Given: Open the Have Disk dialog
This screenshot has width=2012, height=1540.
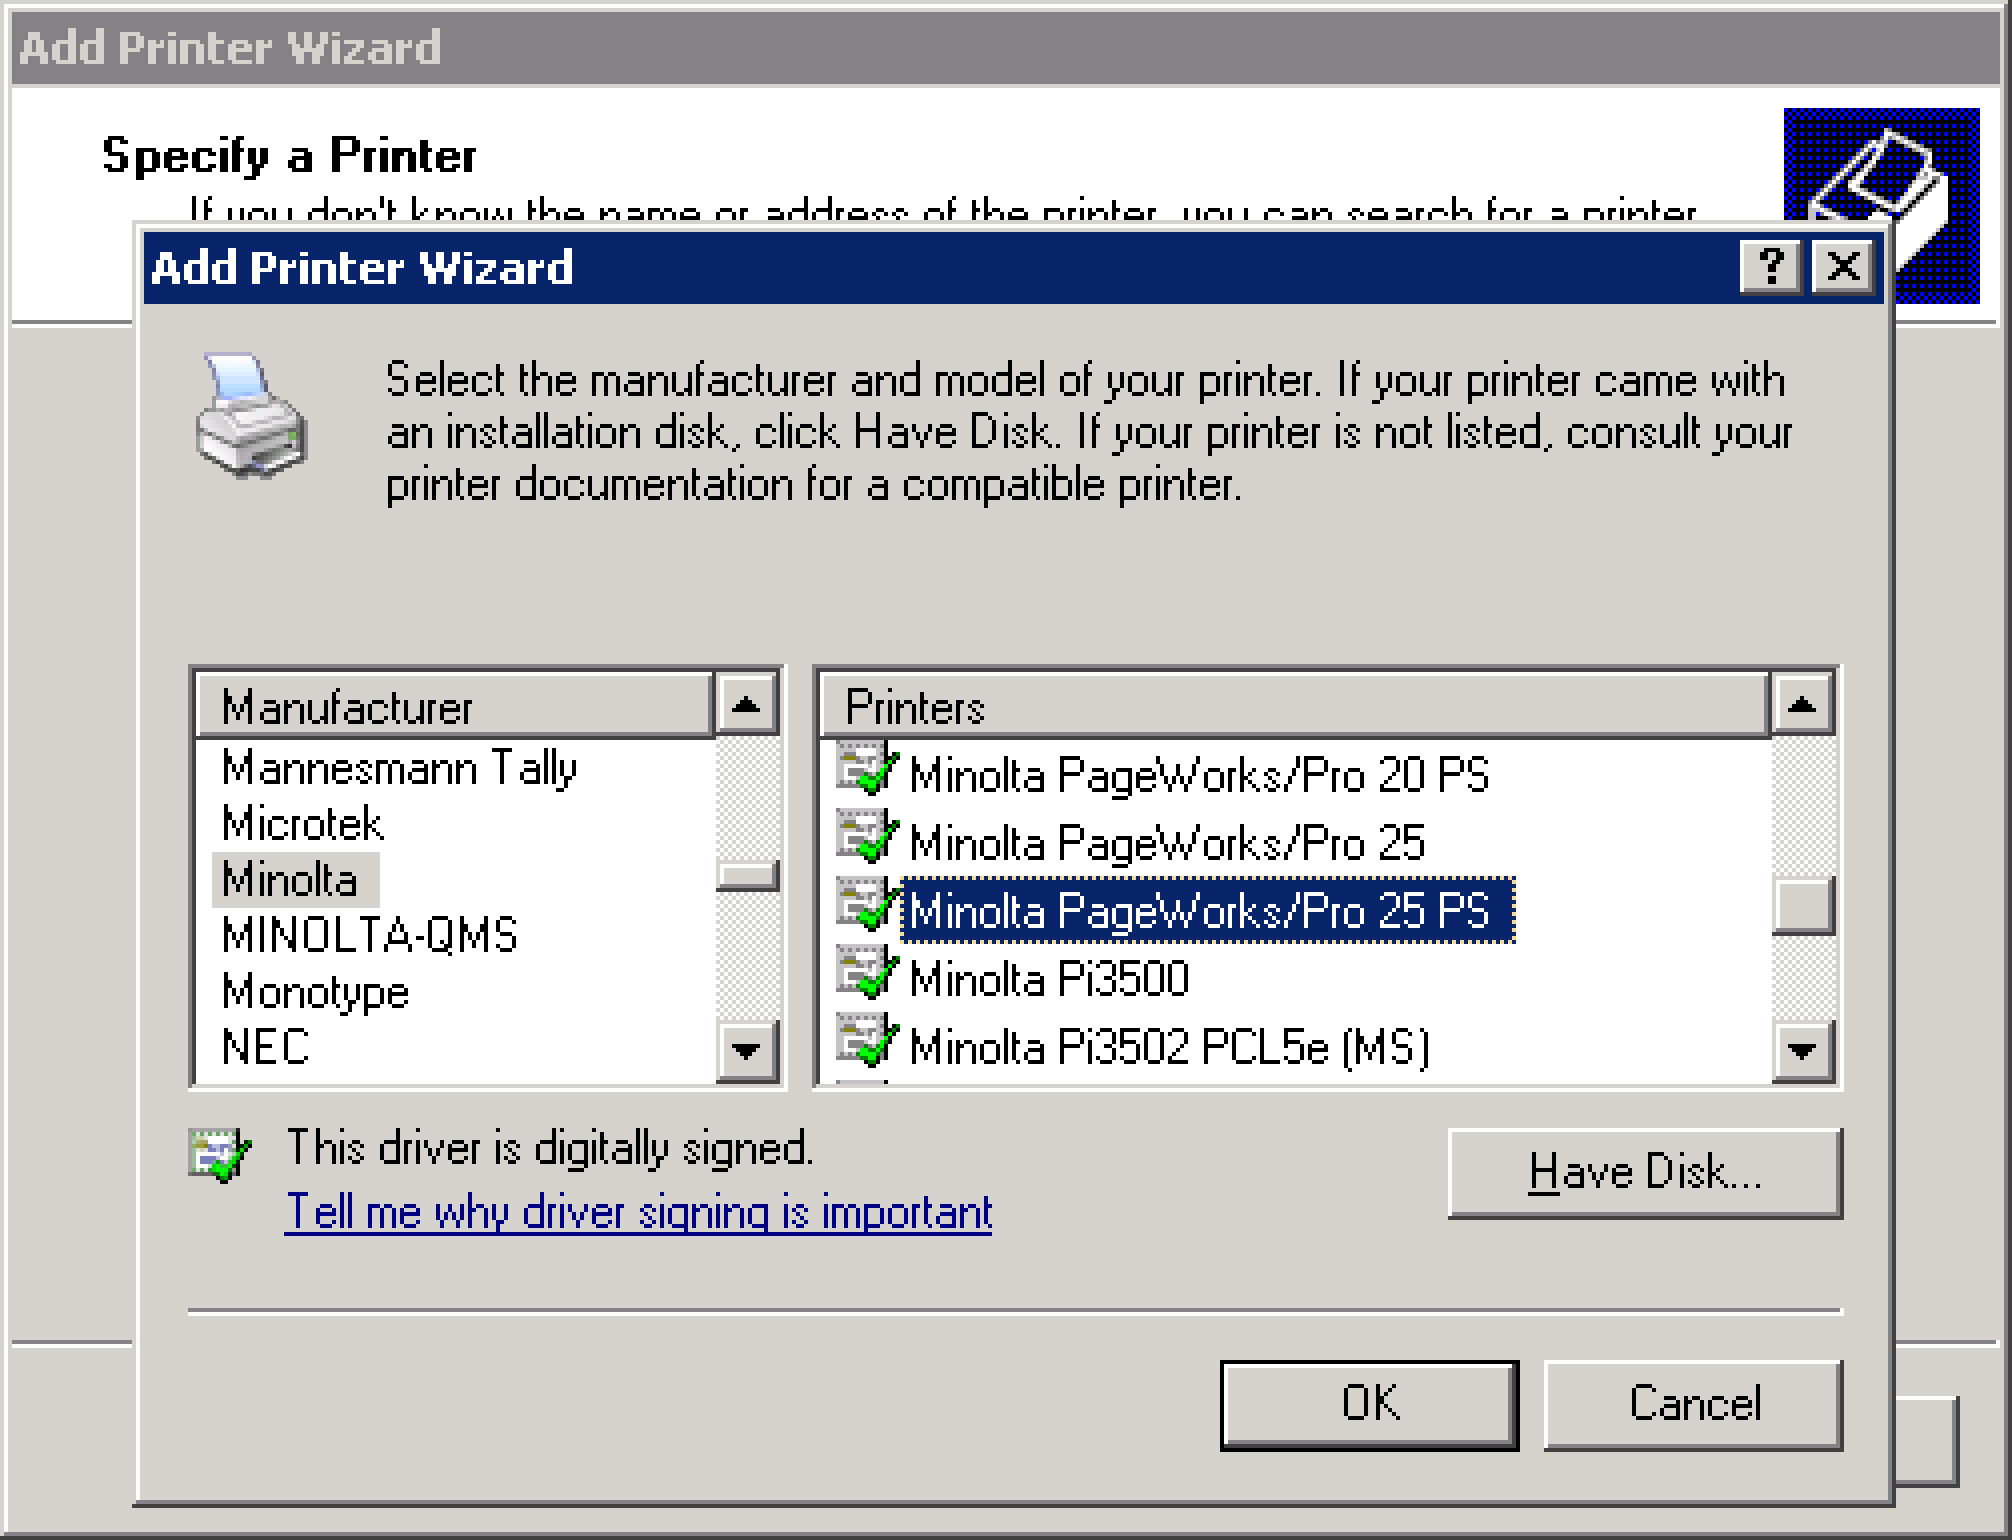Looking at the screenshot, I should coord(1644,1173).
